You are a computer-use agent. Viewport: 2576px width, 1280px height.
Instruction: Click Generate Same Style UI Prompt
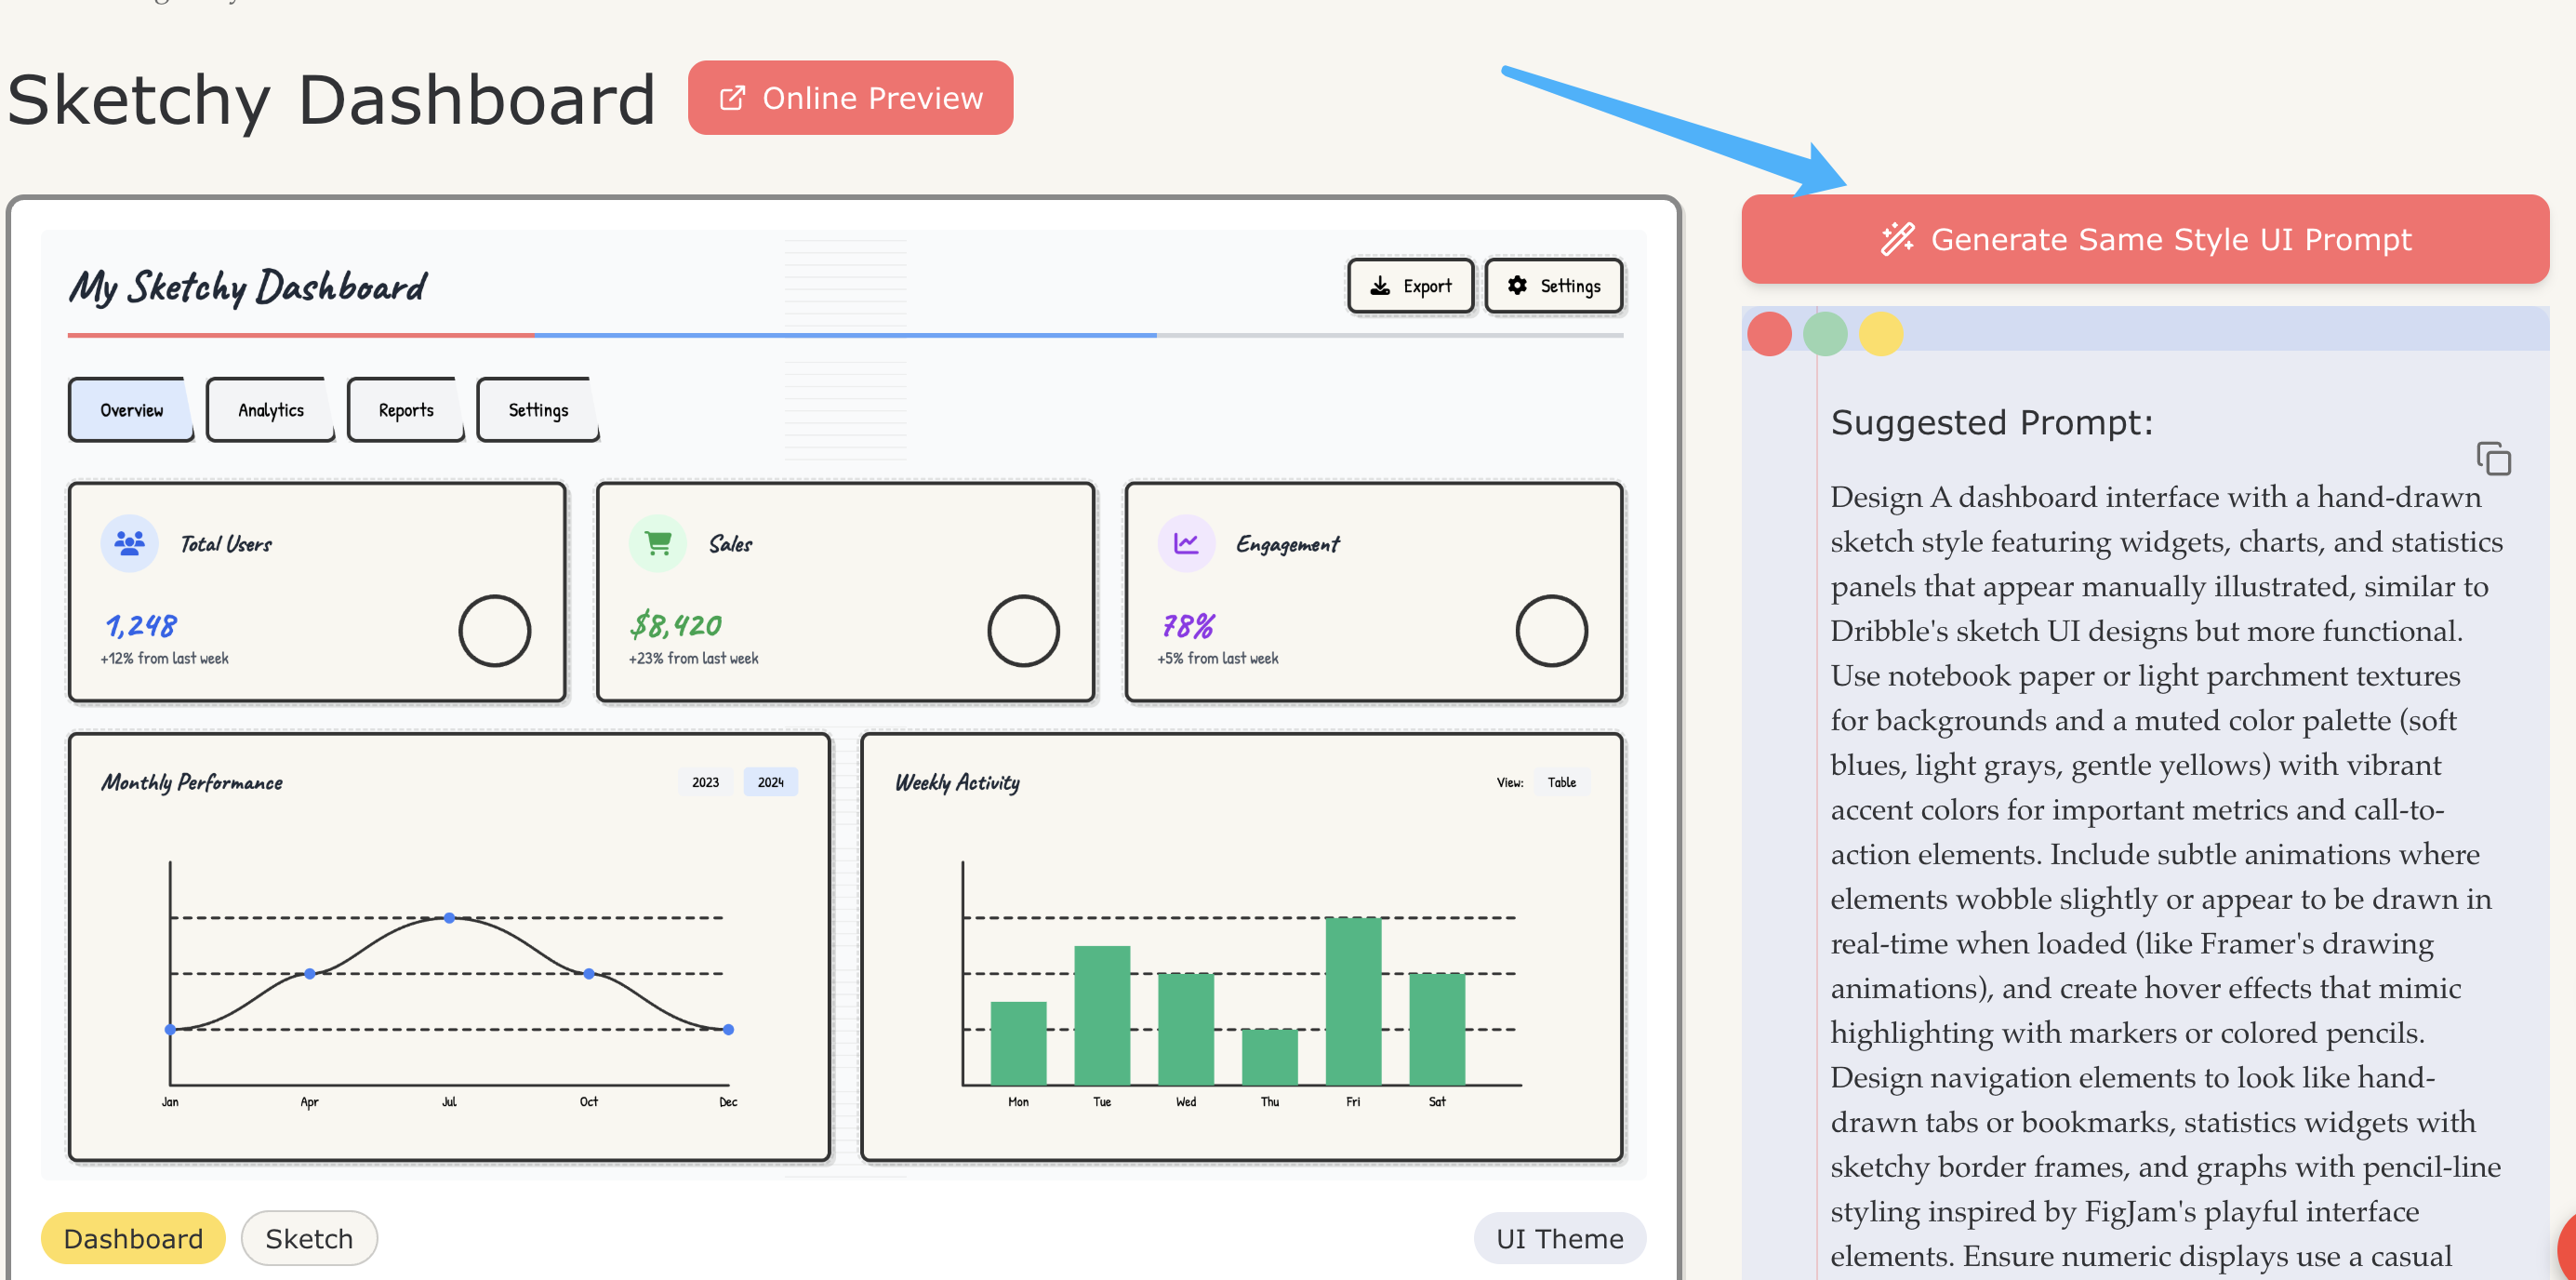(2145, 240)
